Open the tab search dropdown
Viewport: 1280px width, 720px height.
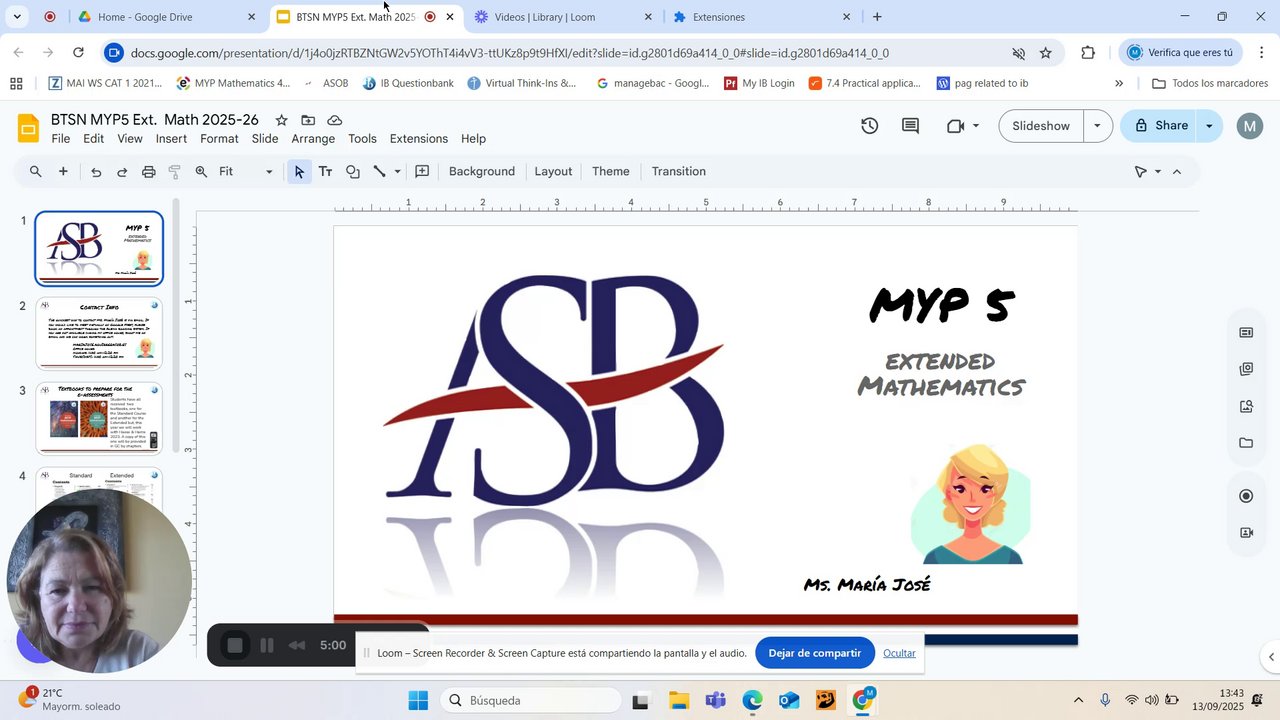point(17,17)
